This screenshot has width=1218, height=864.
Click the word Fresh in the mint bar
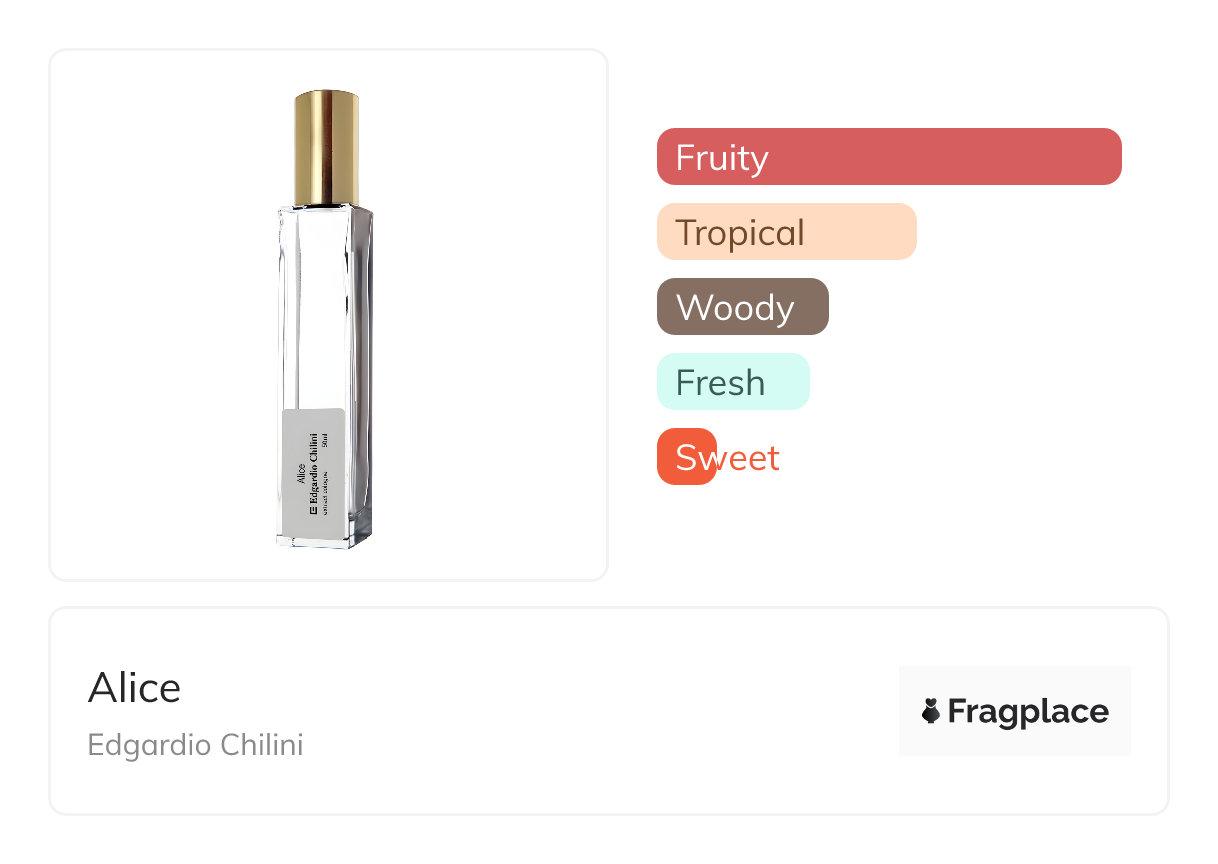(x=720, y=382)
